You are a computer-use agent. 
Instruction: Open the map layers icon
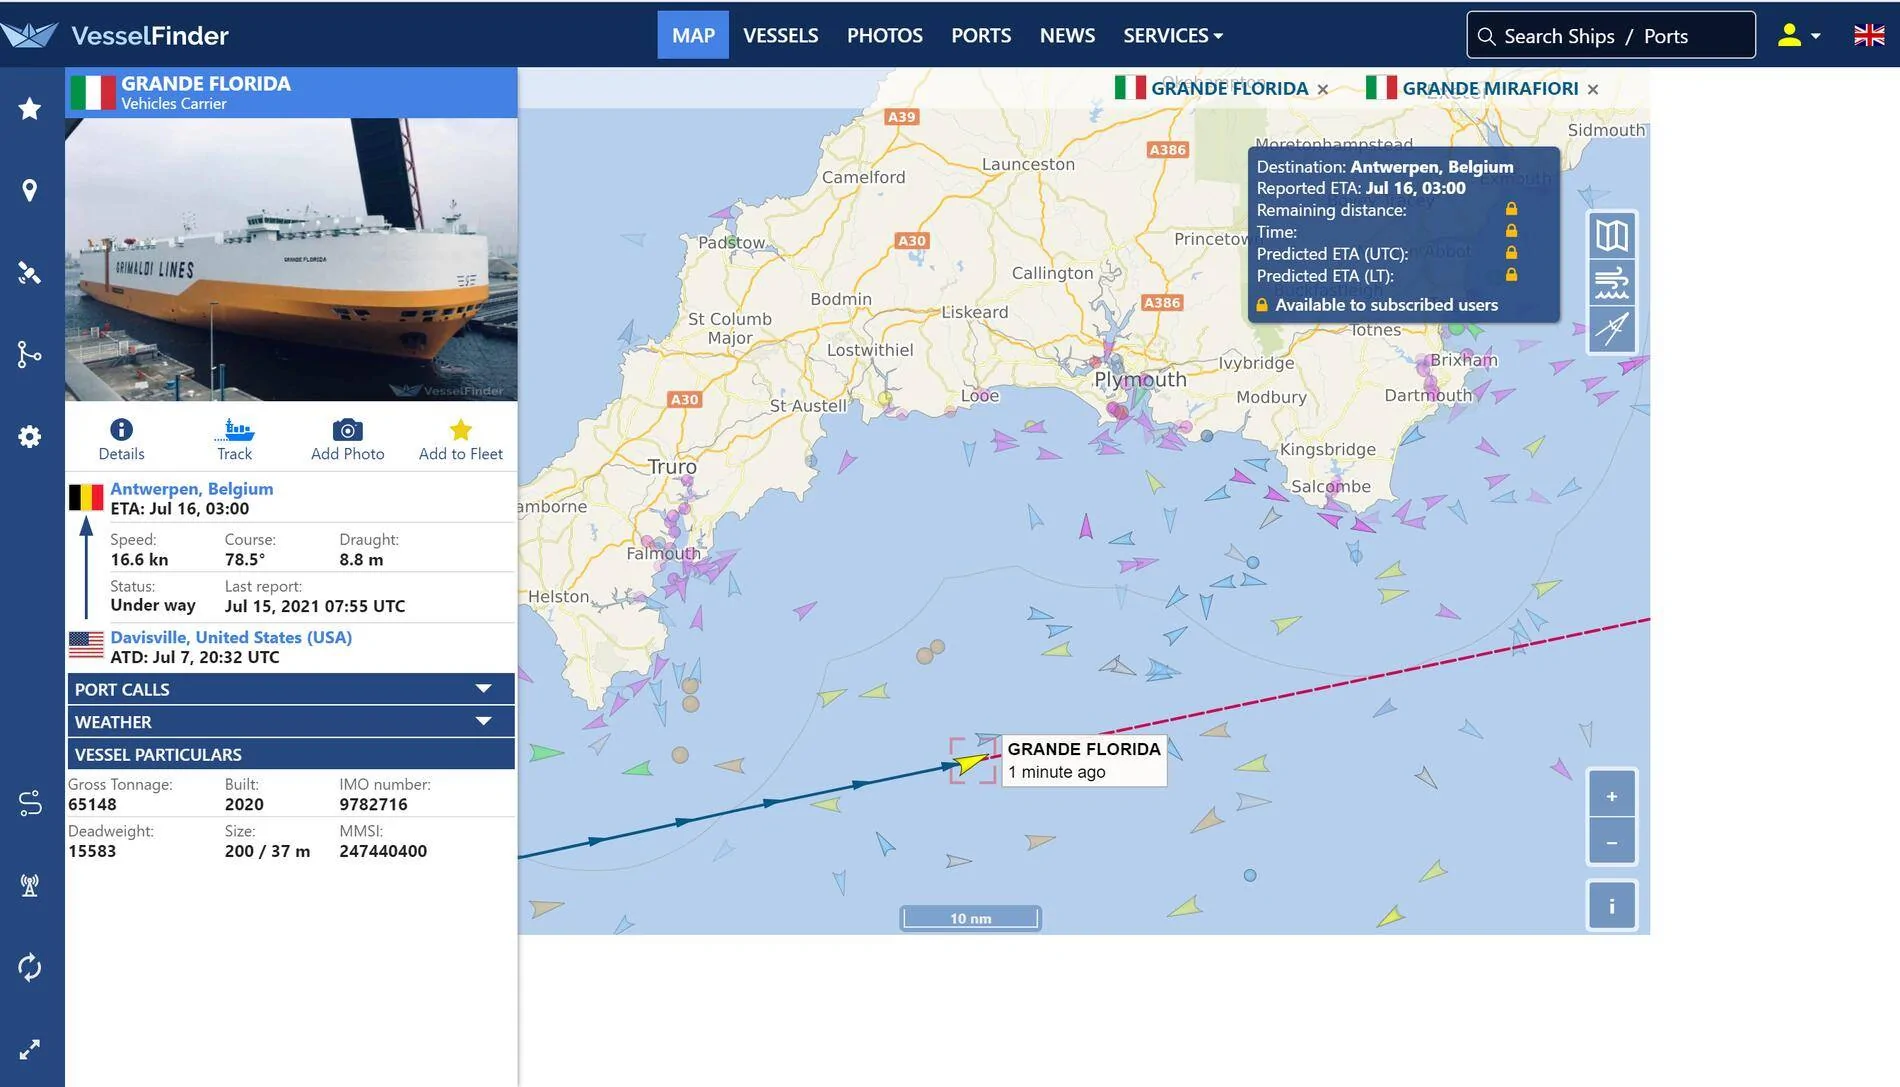click(1612, 236)
